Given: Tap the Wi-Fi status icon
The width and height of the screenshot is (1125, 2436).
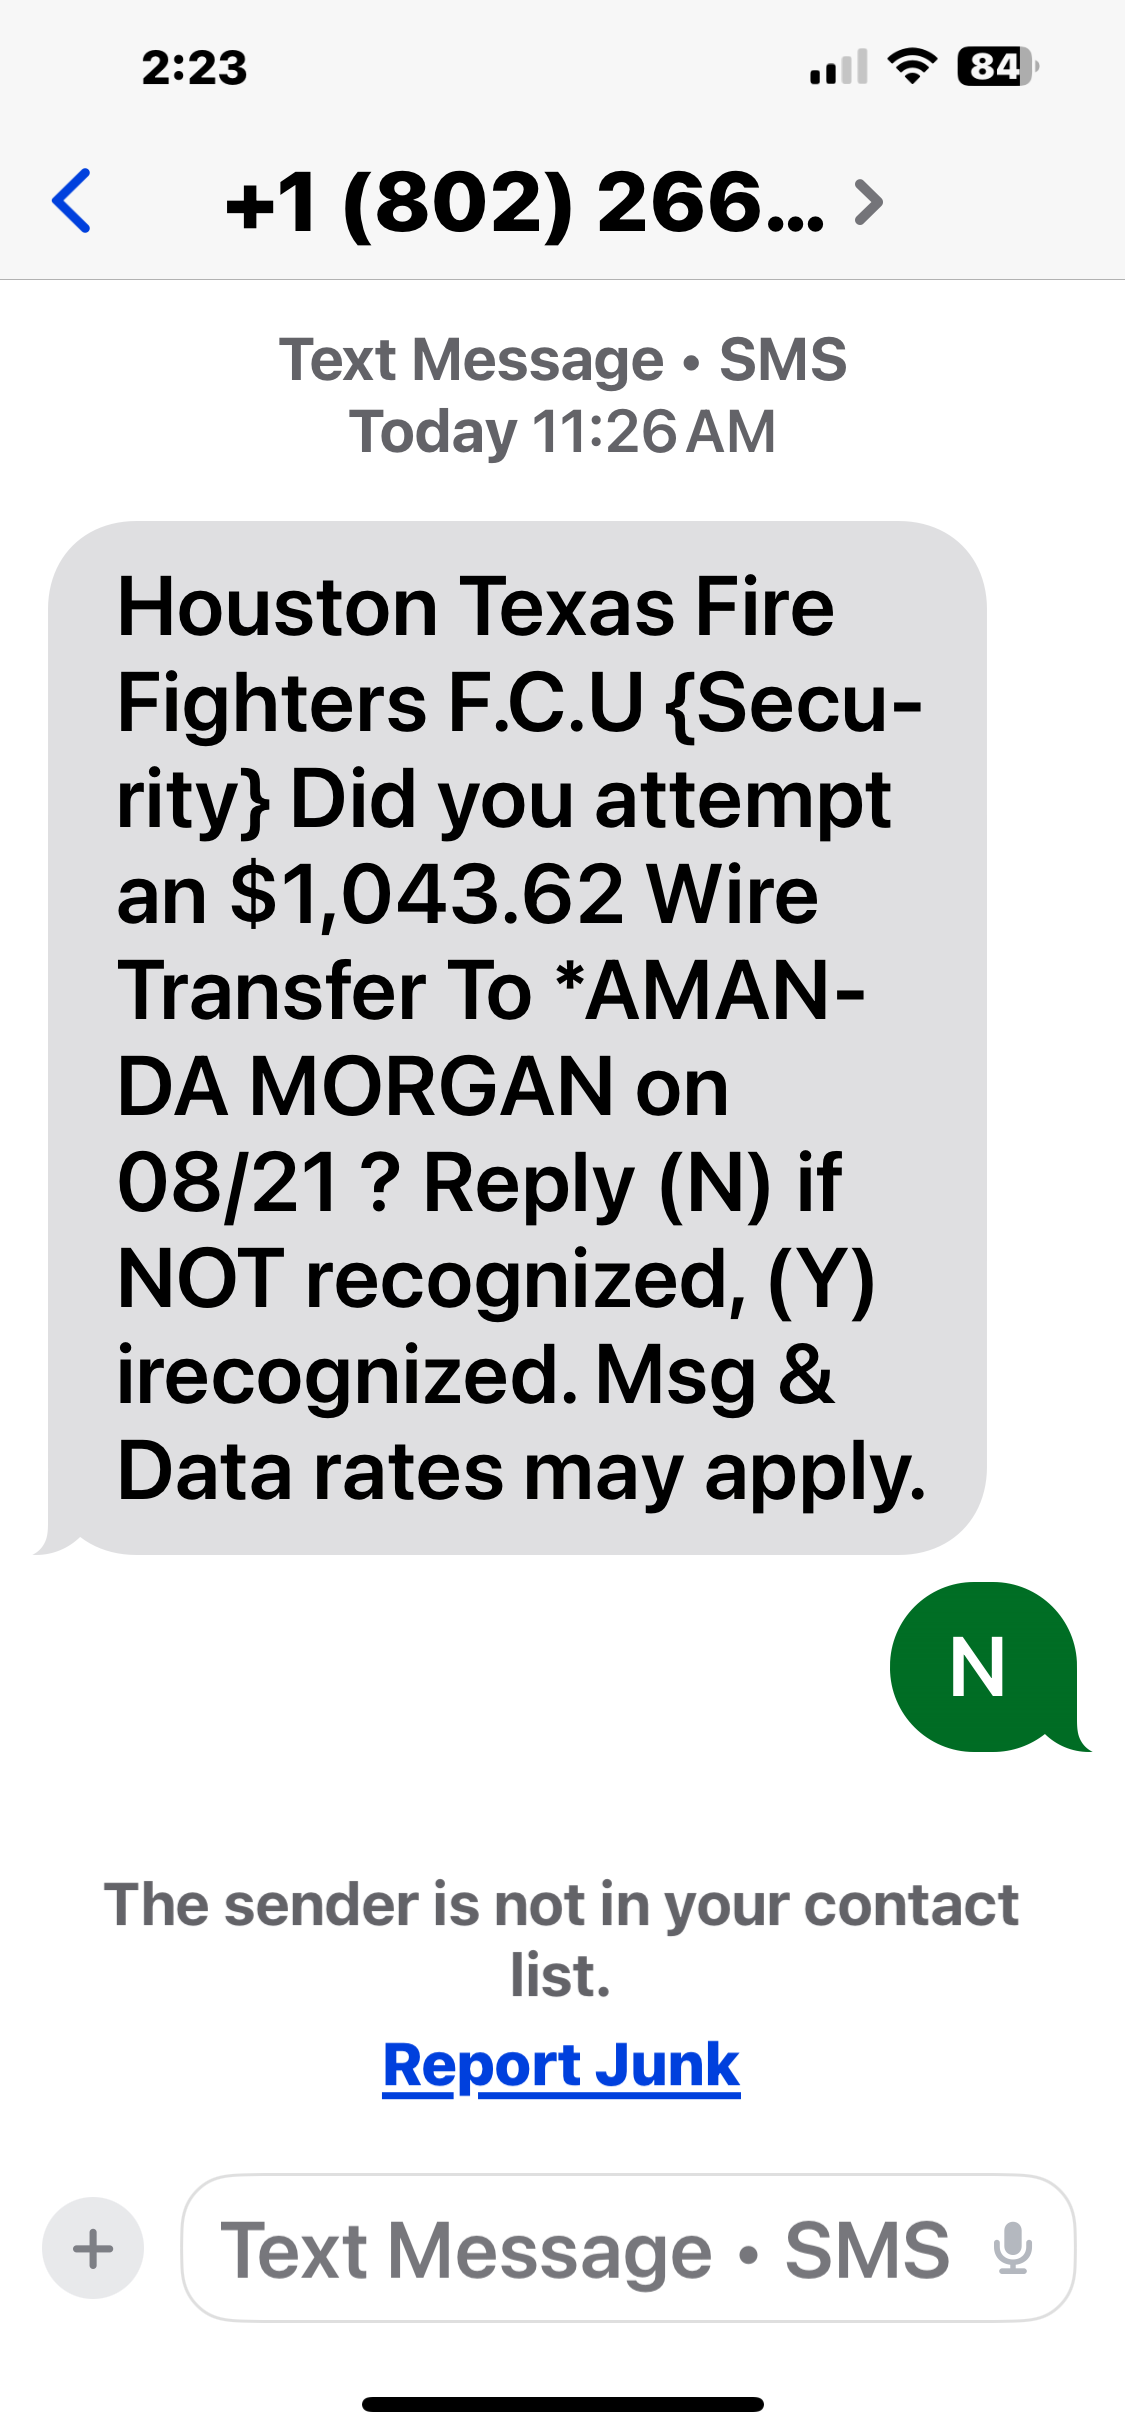Looking at the screenshot, I should coord(912,67).
